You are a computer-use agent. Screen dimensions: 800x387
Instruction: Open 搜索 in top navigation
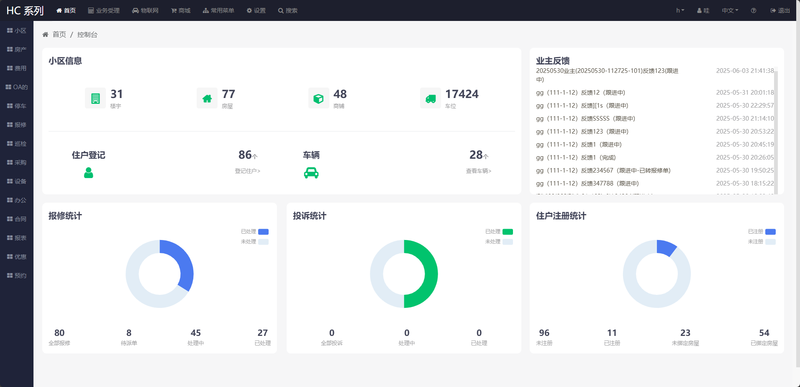[288, 10]
